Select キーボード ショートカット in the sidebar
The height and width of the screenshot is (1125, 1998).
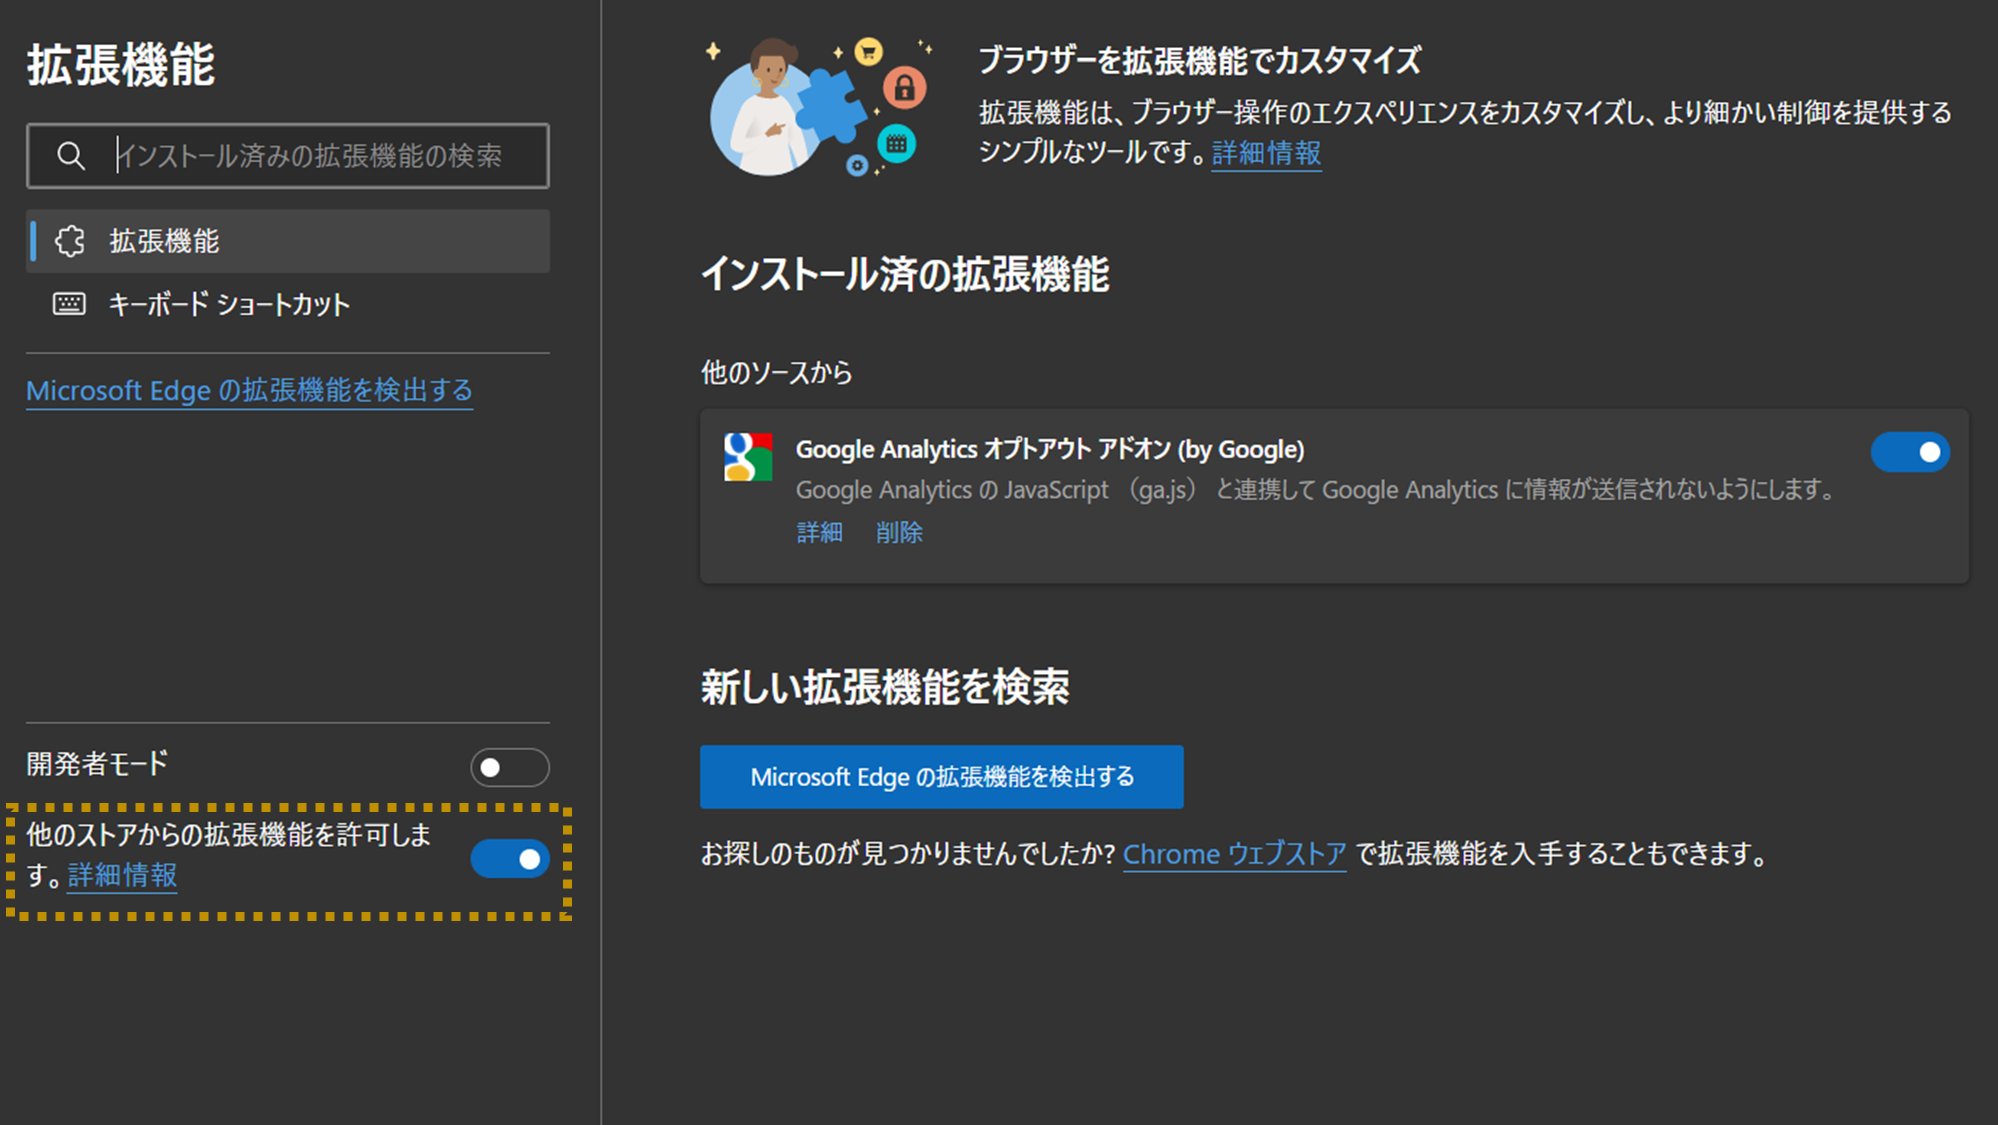pyautogui.click(x=229, y=305)
